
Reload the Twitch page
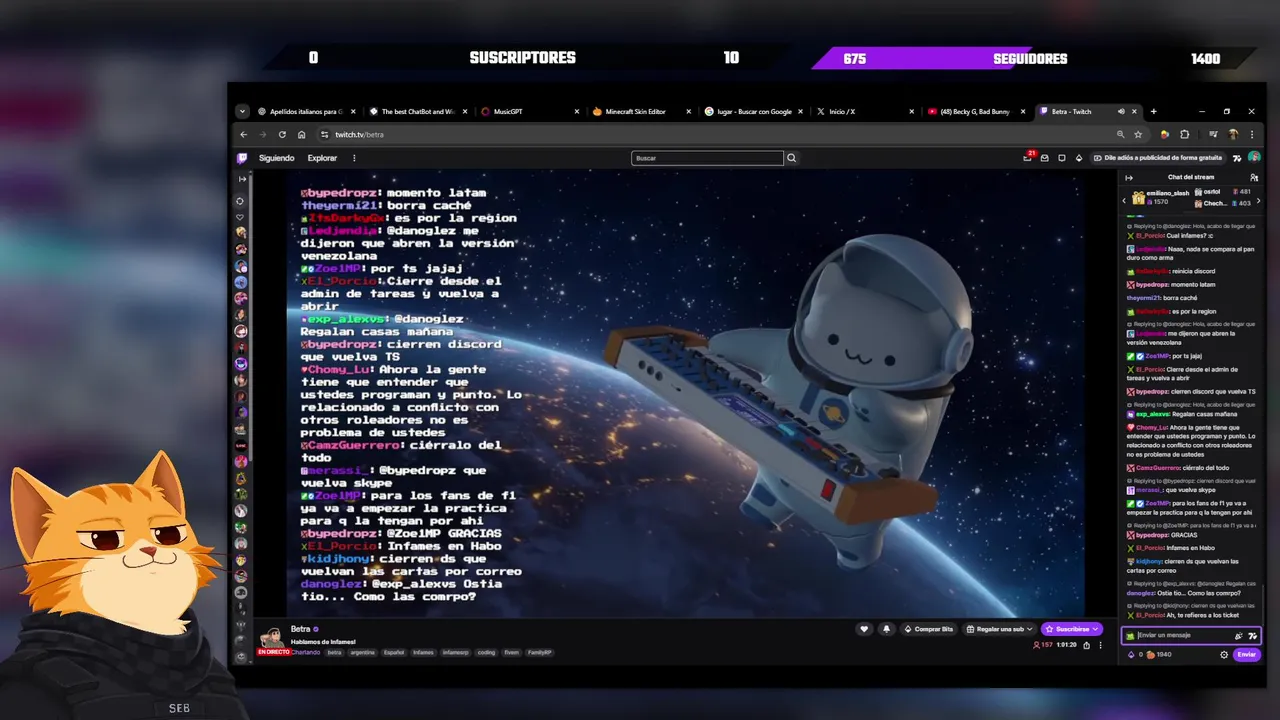point(282,135)
